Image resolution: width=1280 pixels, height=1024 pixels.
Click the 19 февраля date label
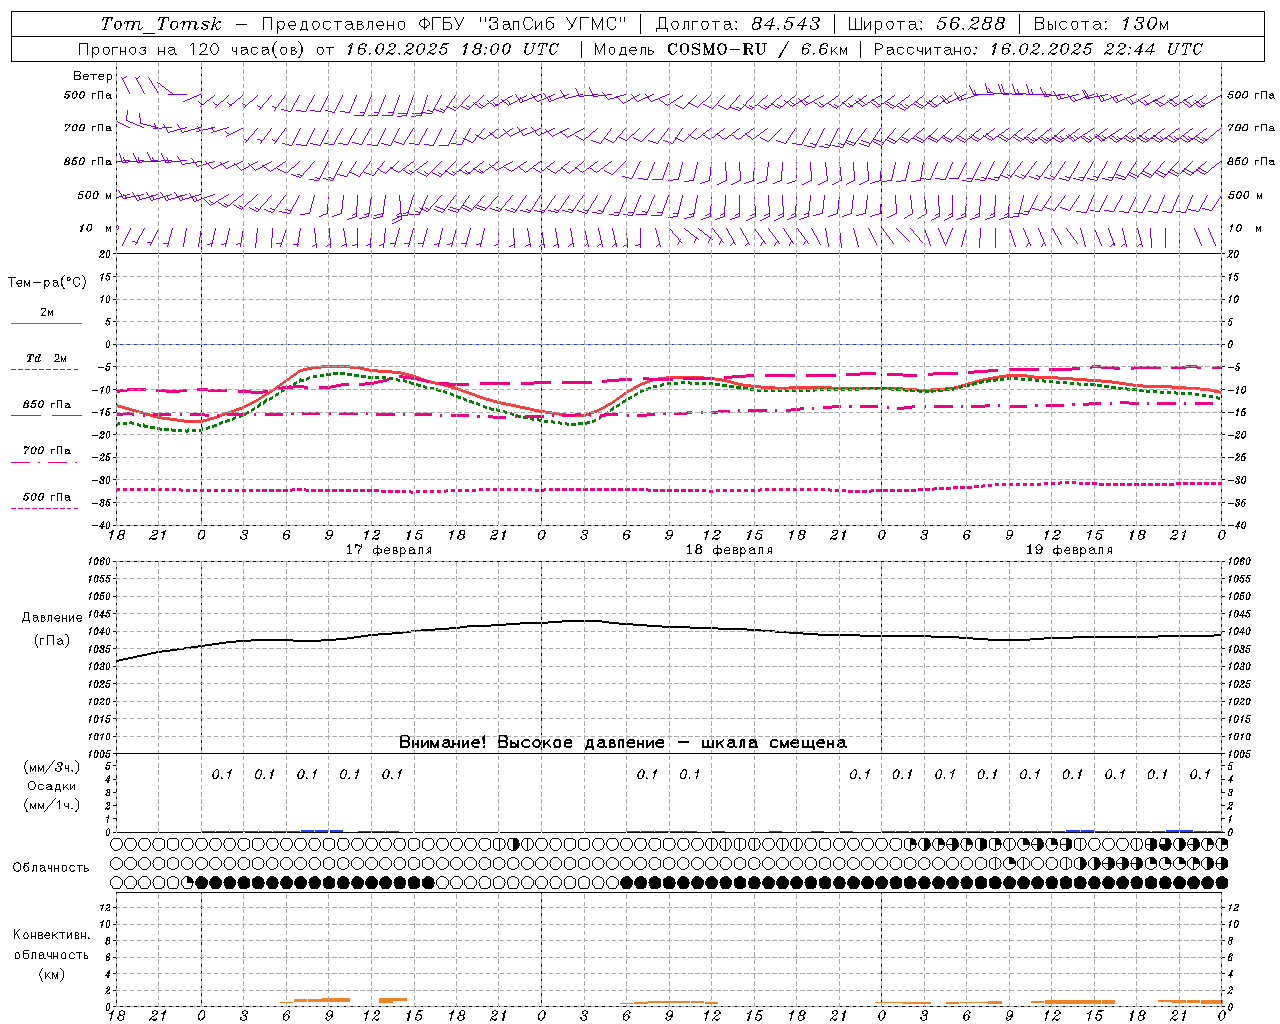(1069, 550)
